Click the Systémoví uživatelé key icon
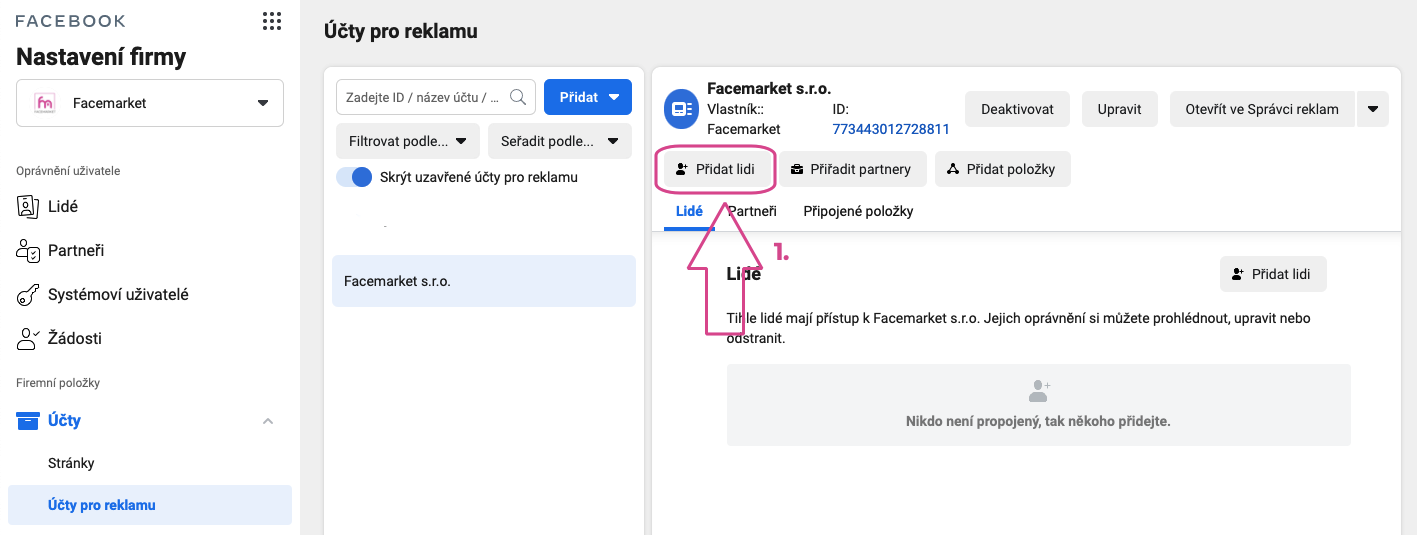The height and width of the screenshot is (535, 1417). (28, 294)
